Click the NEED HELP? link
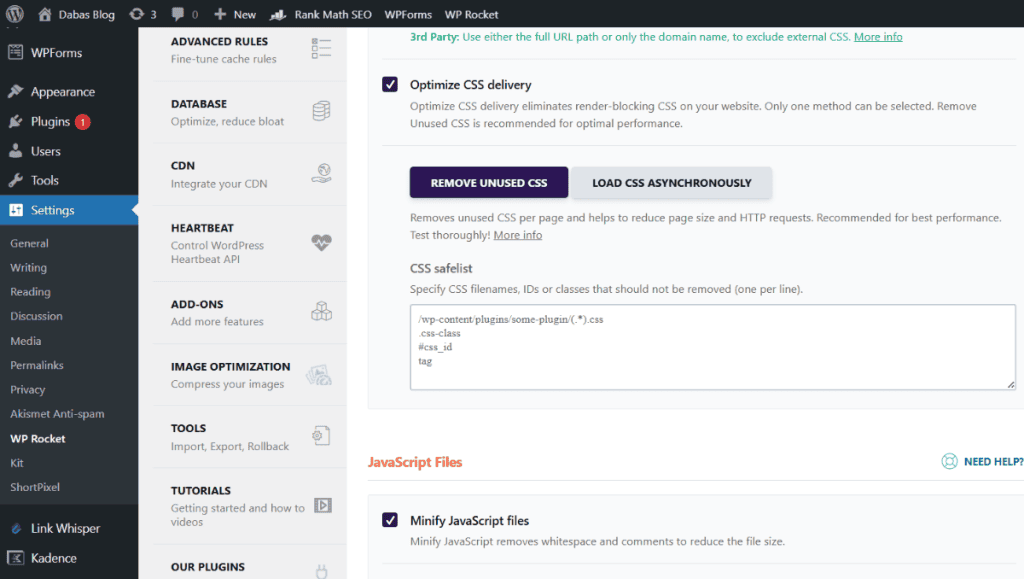 [993, 462]
